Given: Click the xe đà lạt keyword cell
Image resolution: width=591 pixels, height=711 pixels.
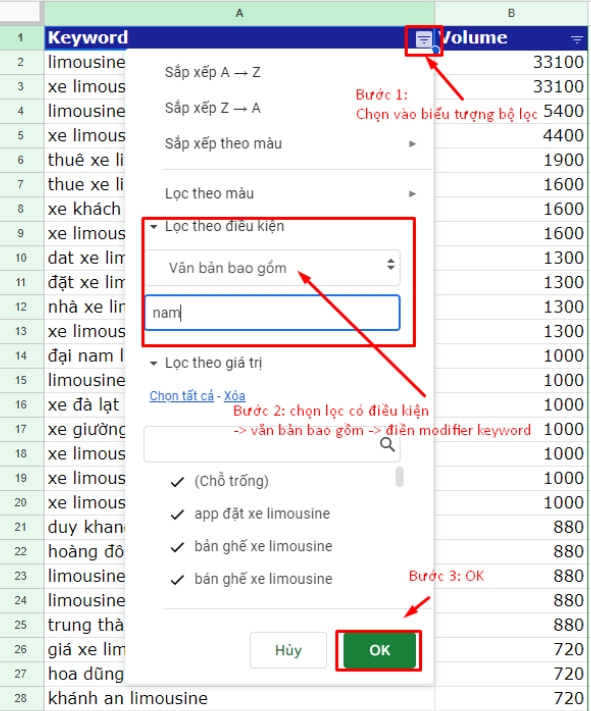Looking at the screenshot, I should point(85,405).
